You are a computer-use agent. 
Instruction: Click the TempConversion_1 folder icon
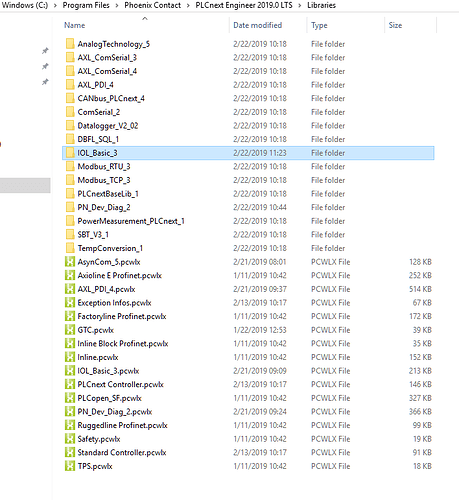click(x=70, y=248)
